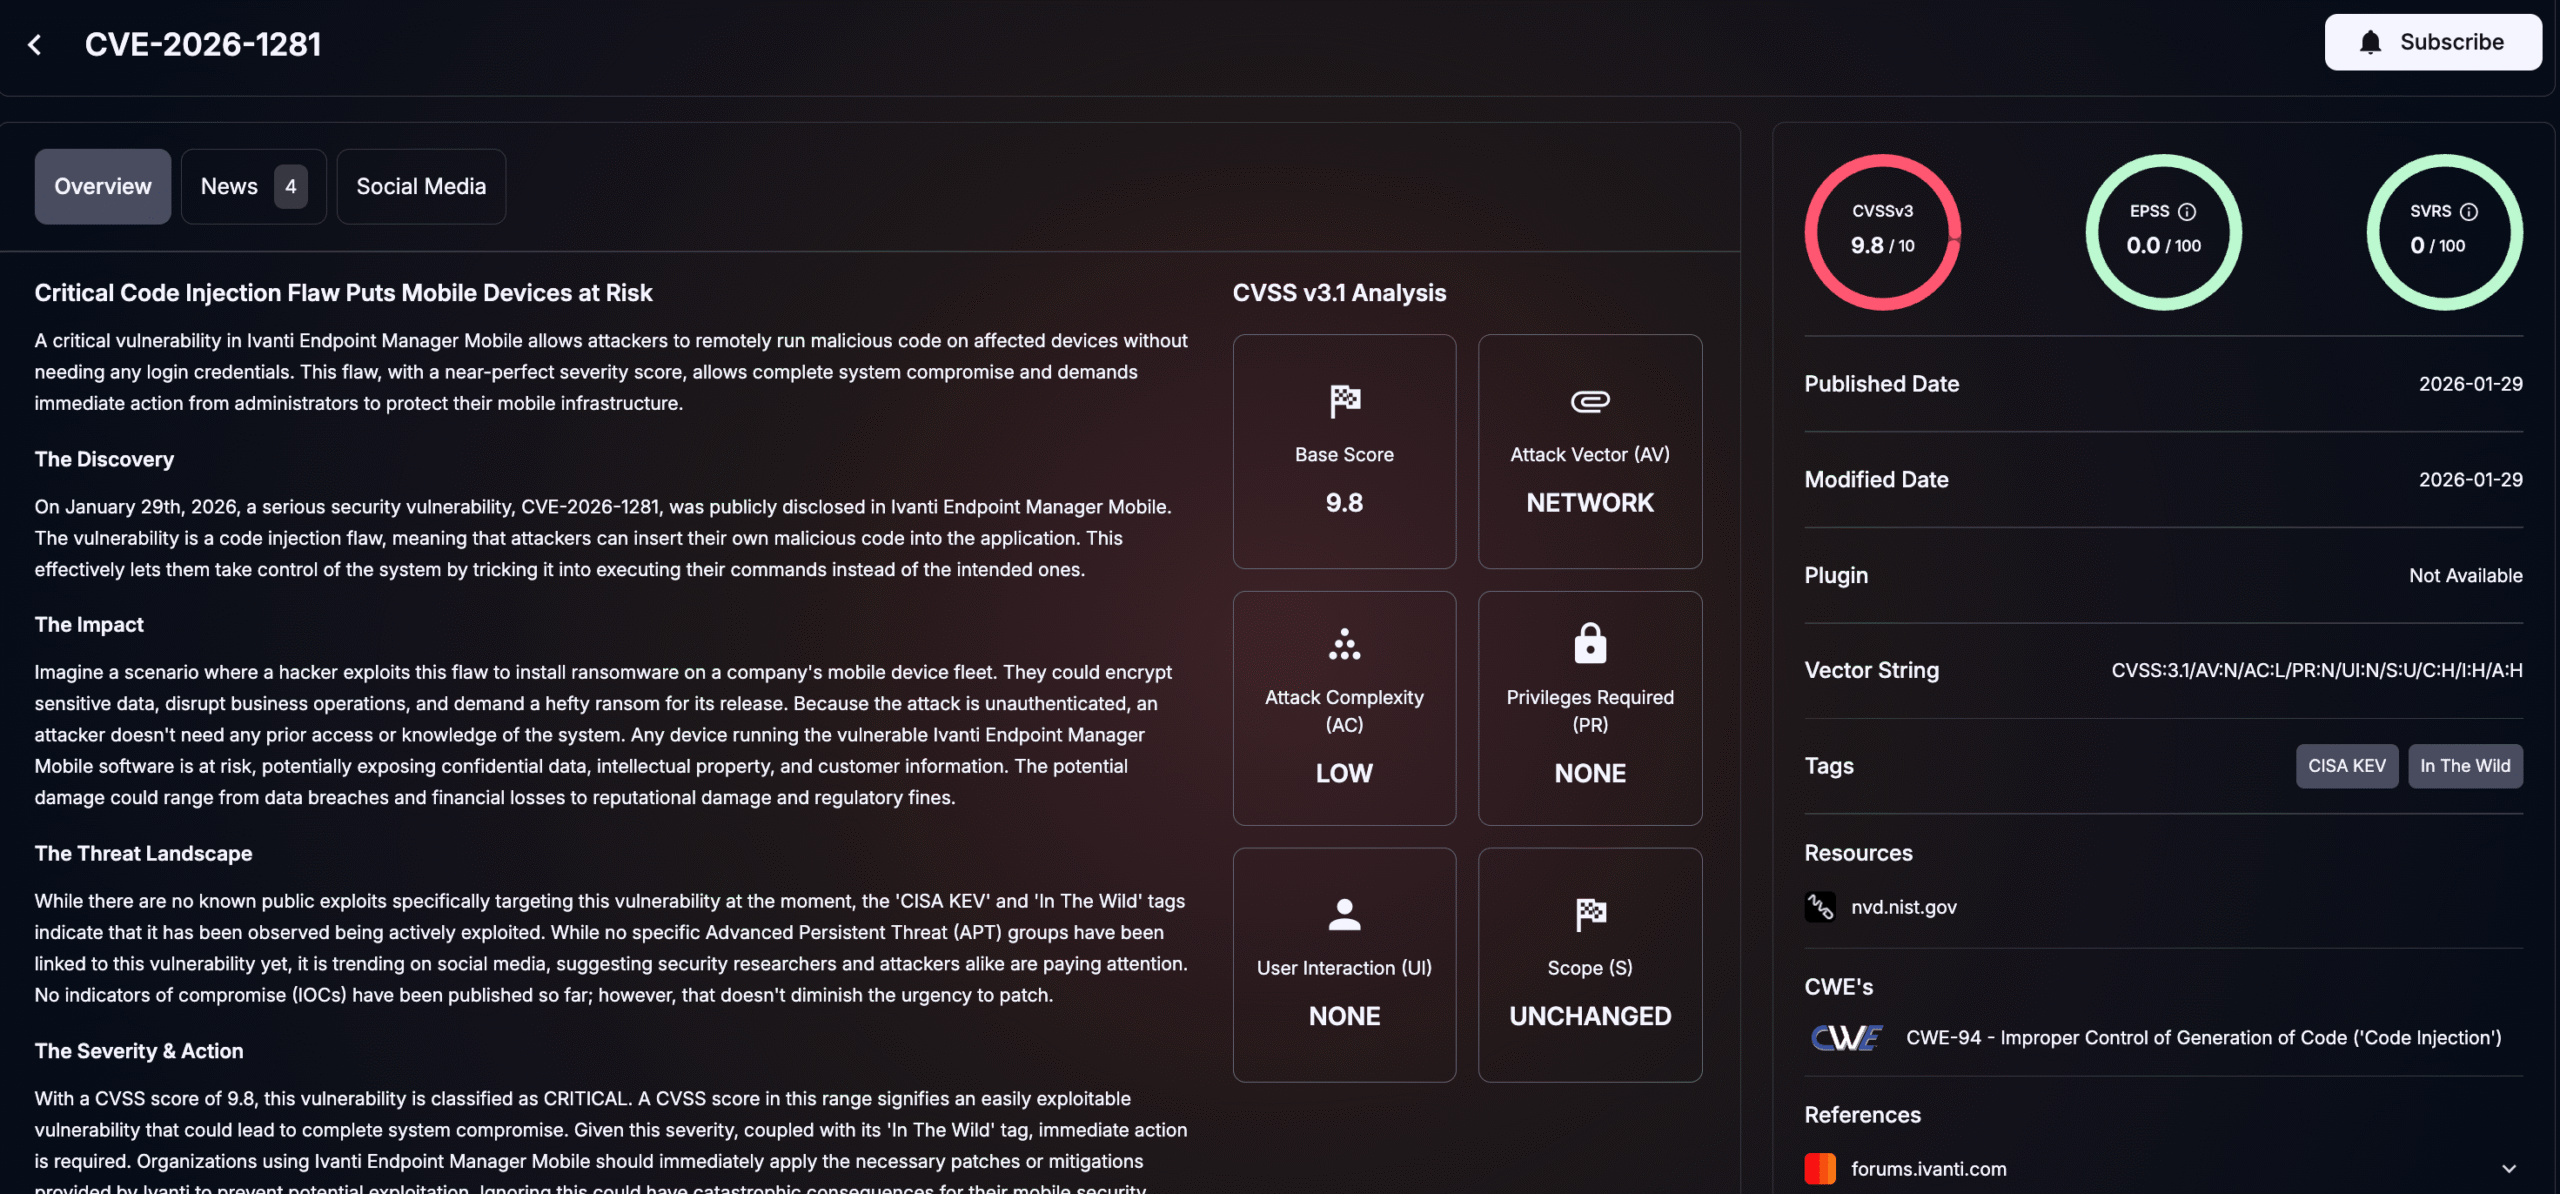Screen dimensions: 2560x1194
Task: Click the CWE's section heading
Action: 1838,988
